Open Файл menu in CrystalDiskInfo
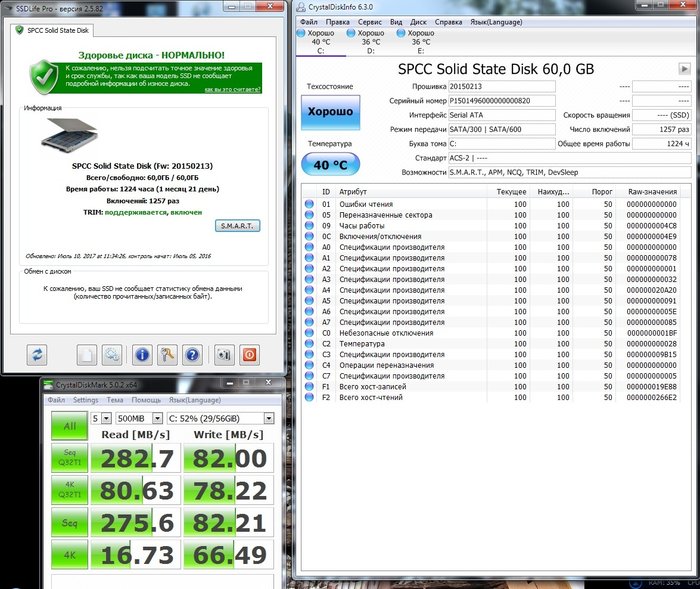This screenshot has height=589, width=700. (309, 22)
